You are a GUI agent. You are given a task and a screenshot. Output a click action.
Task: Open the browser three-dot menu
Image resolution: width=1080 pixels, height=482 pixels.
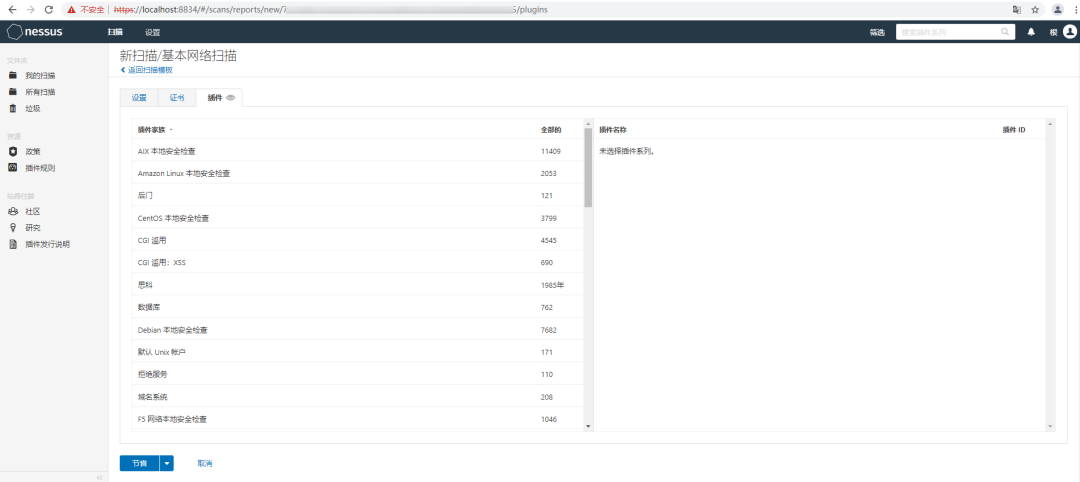[1074, 10]
